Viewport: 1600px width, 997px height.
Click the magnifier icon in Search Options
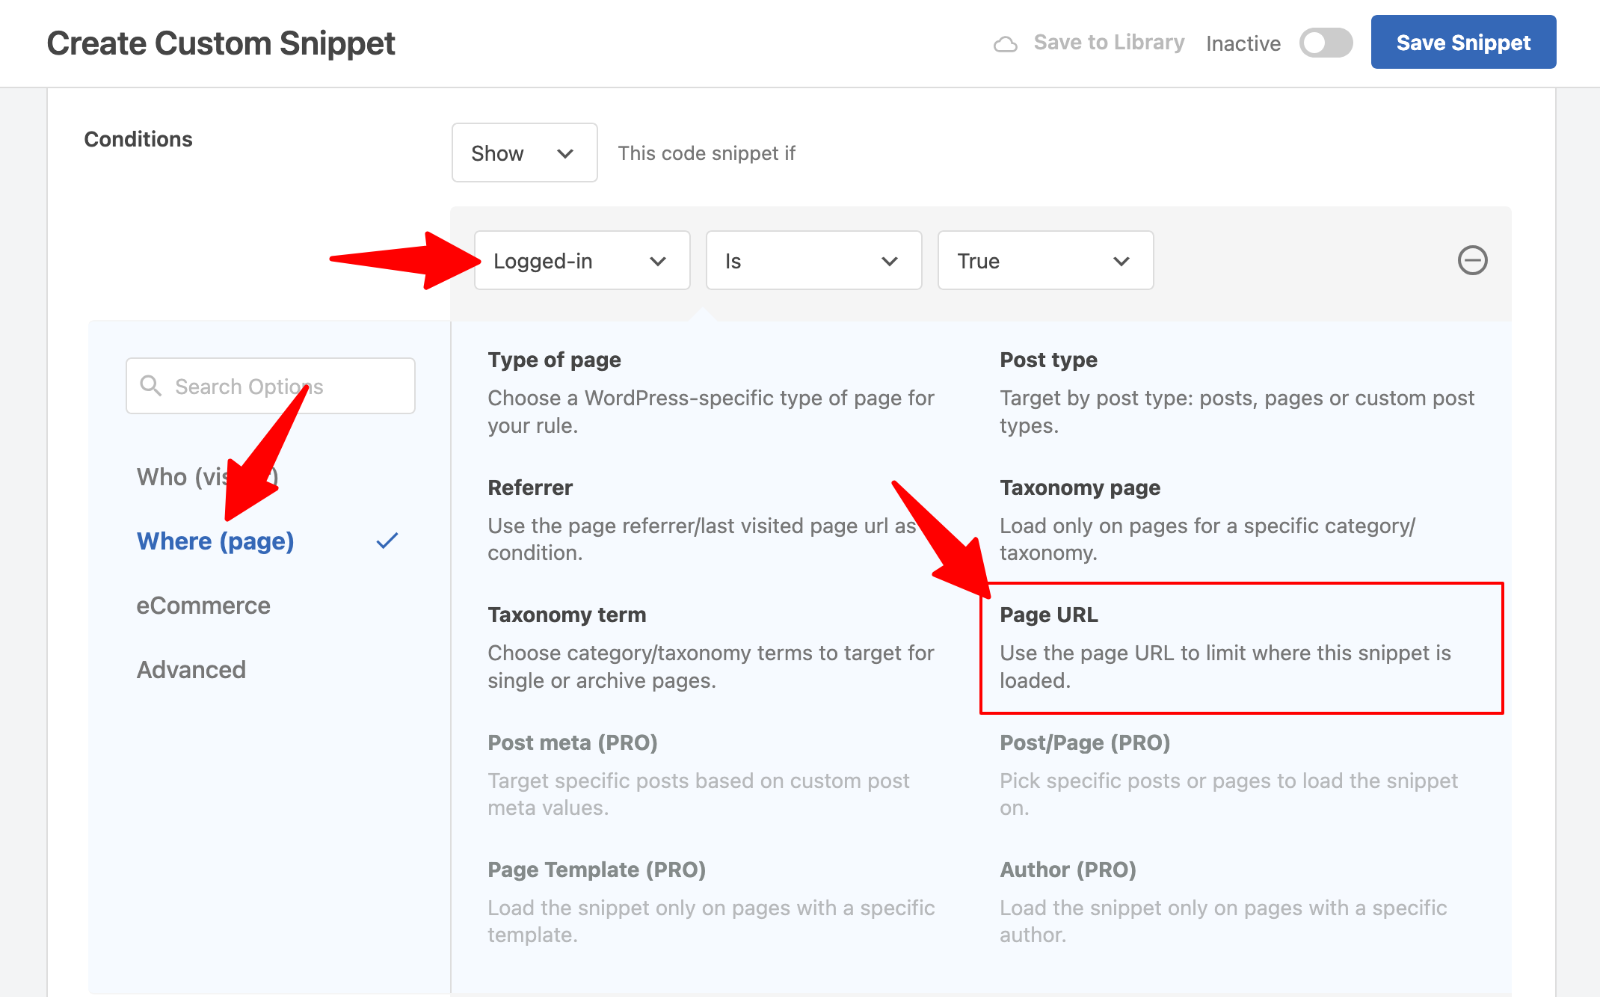pyautogui.click(x=151, y=386)
